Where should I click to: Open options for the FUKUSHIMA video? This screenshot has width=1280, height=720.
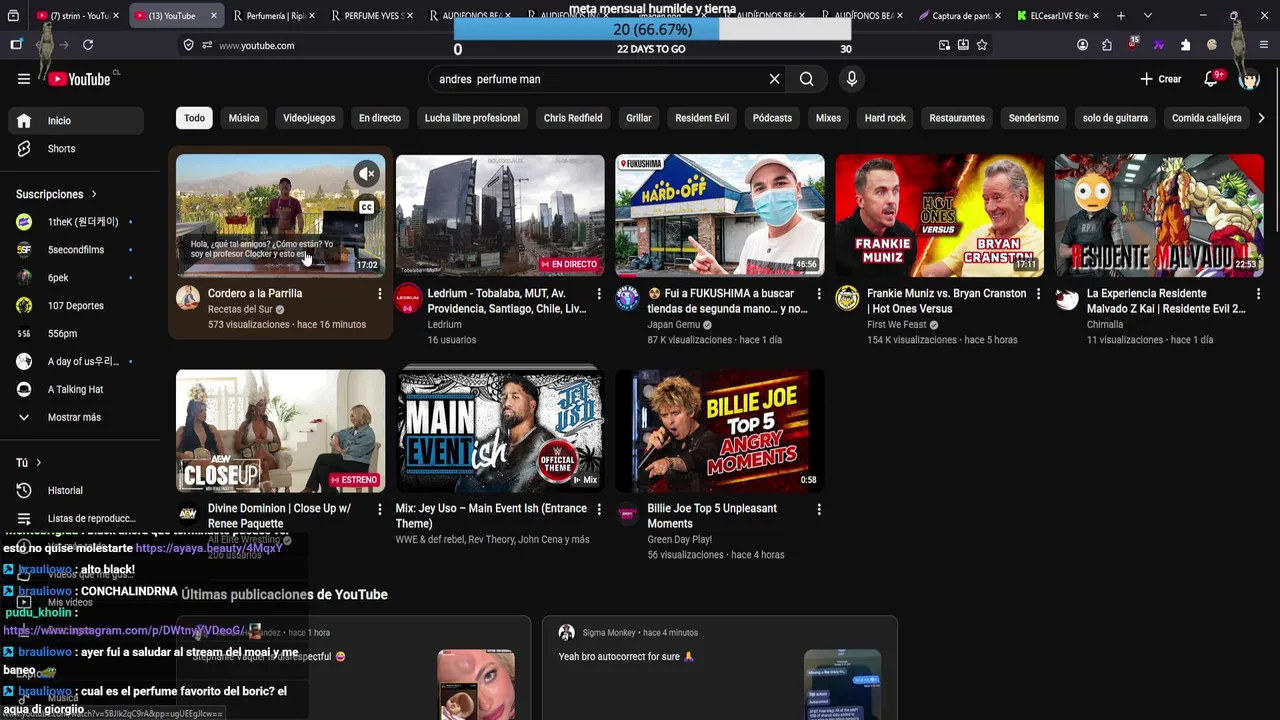819,294
